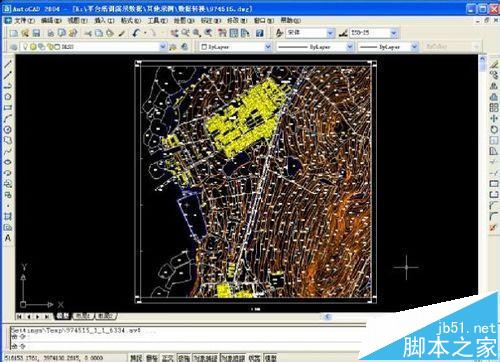Select the Array modify tool
Viewport: 500px width, 362px height.
tap(494, 107)
